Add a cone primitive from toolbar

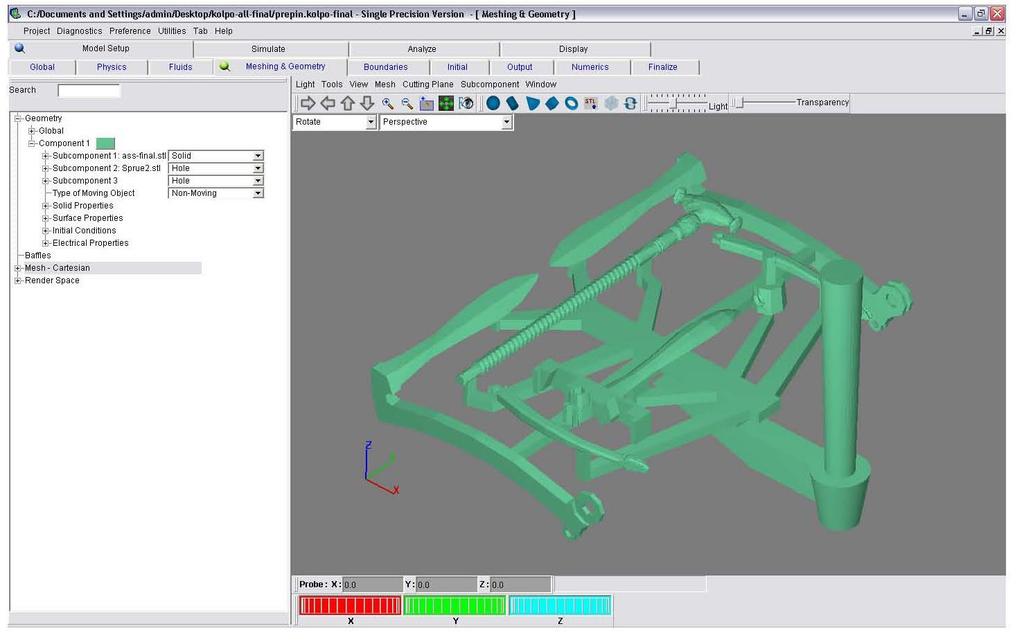[x=533, y=103]
